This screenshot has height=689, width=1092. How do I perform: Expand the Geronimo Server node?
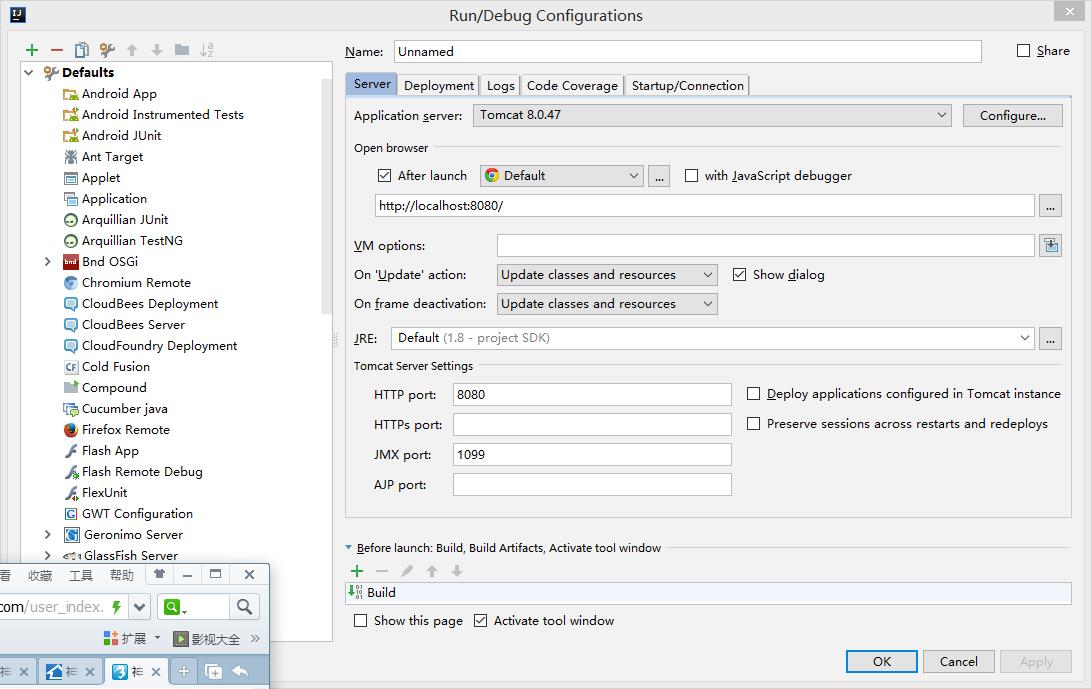[47, 535]
